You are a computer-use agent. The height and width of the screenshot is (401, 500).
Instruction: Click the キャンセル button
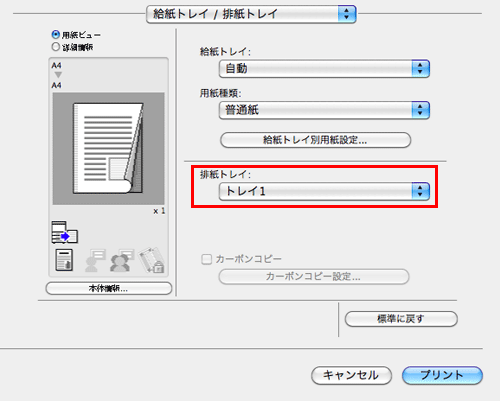coord(351,375)
